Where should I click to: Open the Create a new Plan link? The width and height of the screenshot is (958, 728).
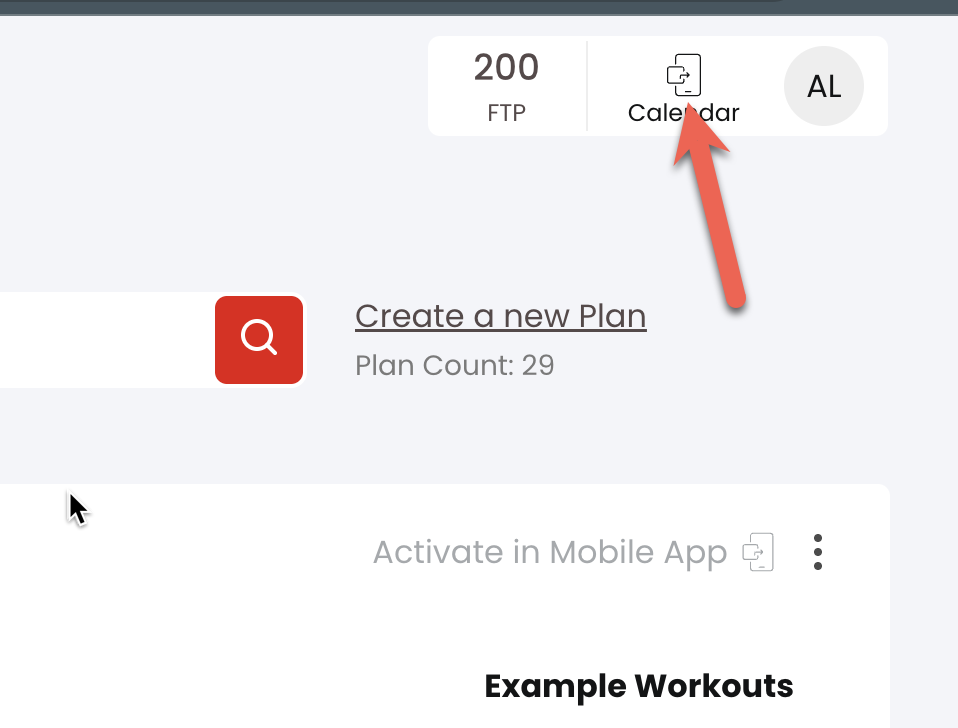click(x=501, y=316)
